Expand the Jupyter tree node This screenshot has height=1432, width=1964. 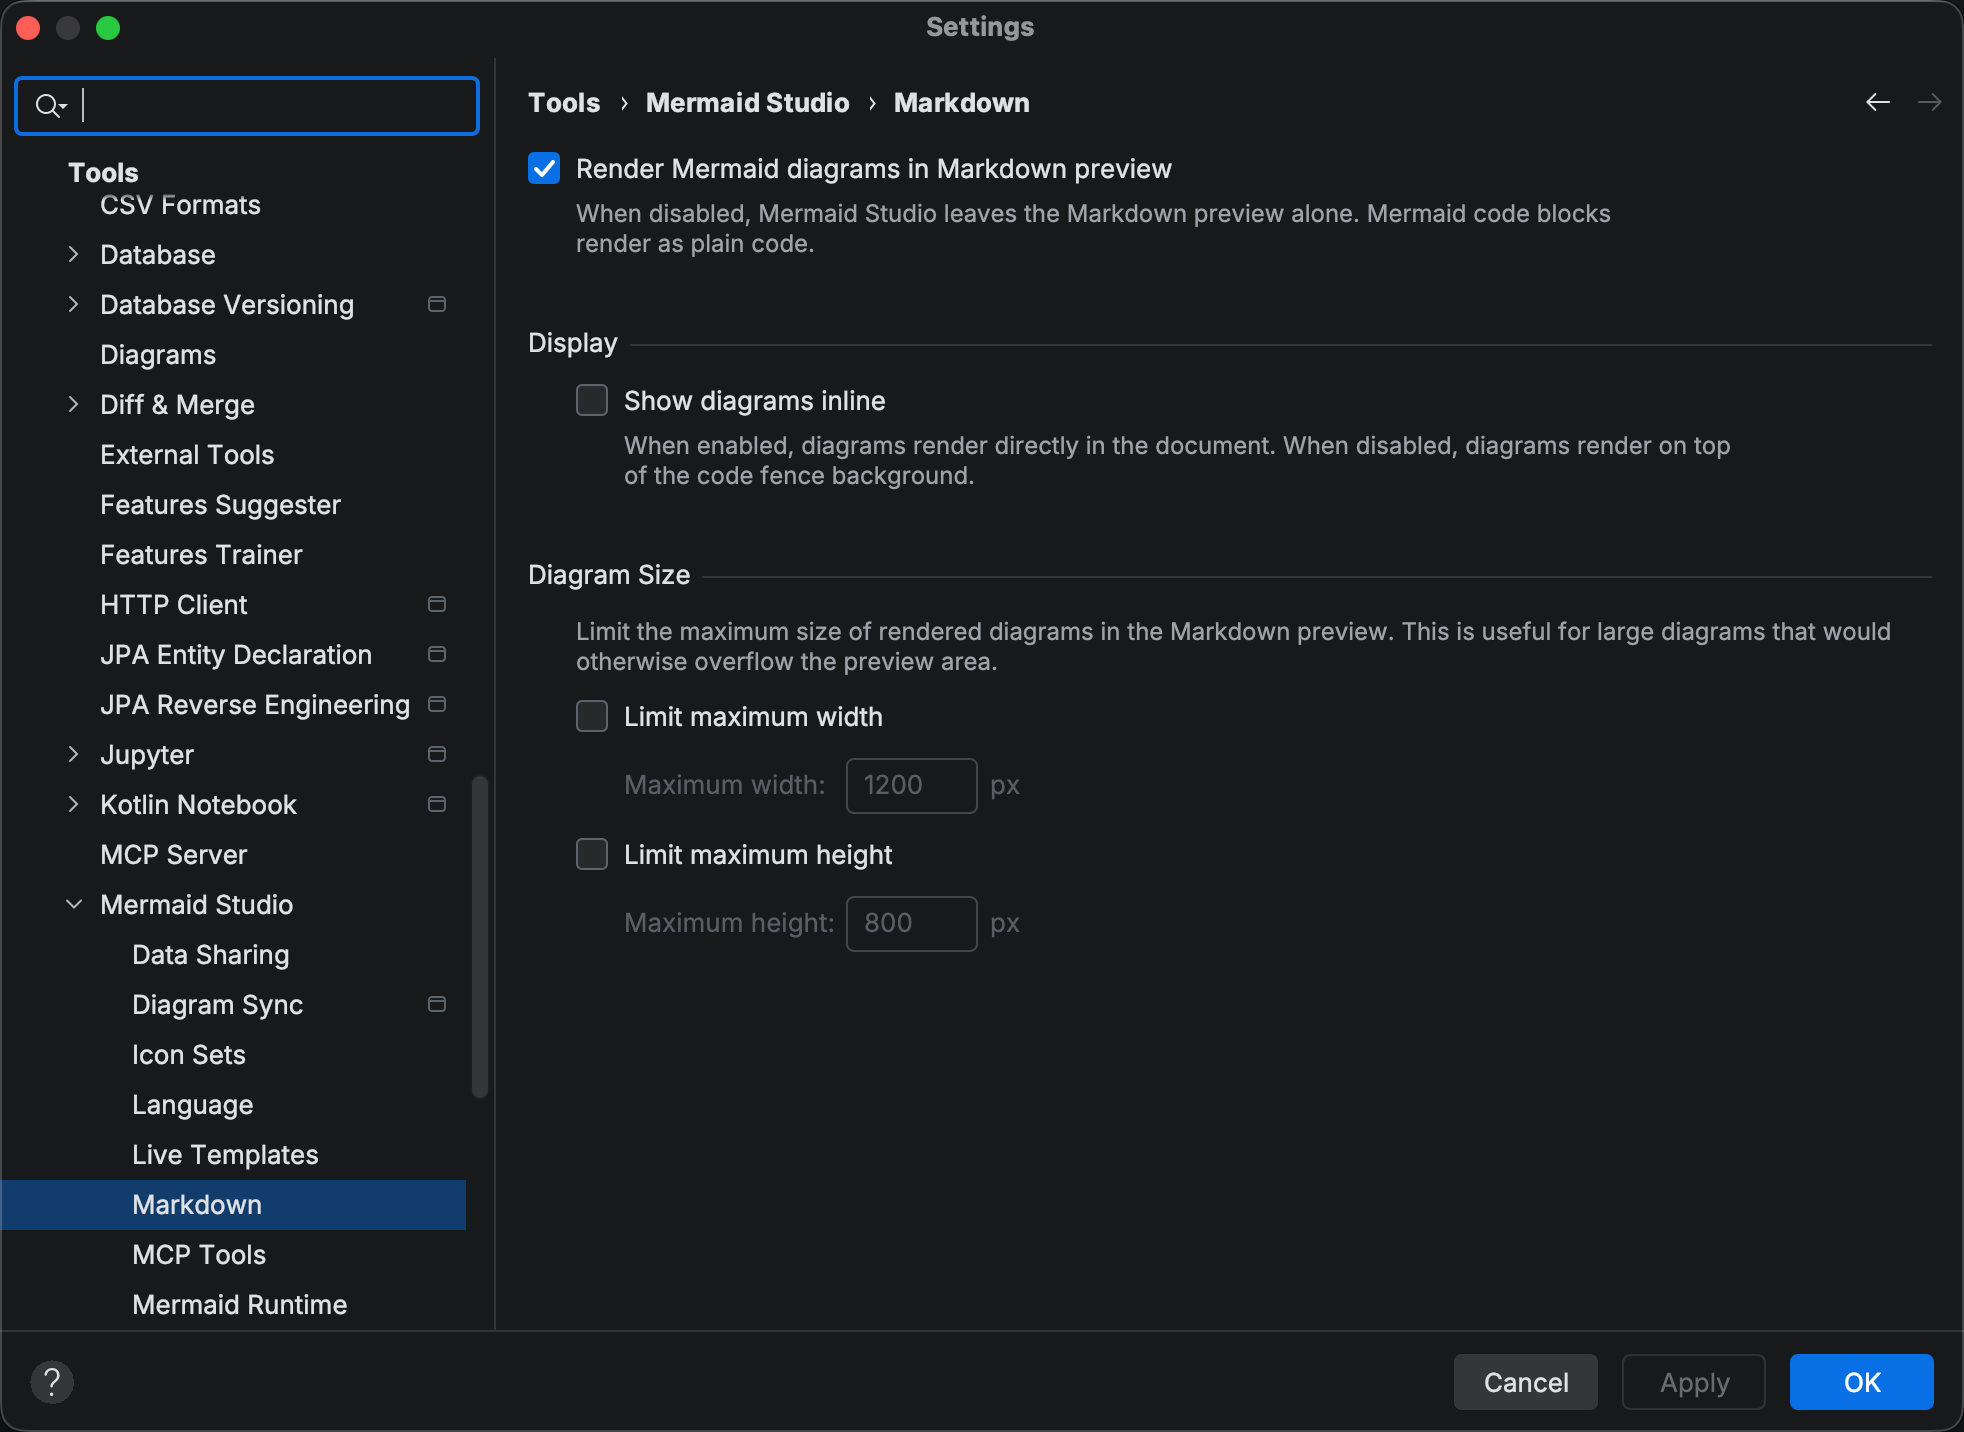point(73,754)
